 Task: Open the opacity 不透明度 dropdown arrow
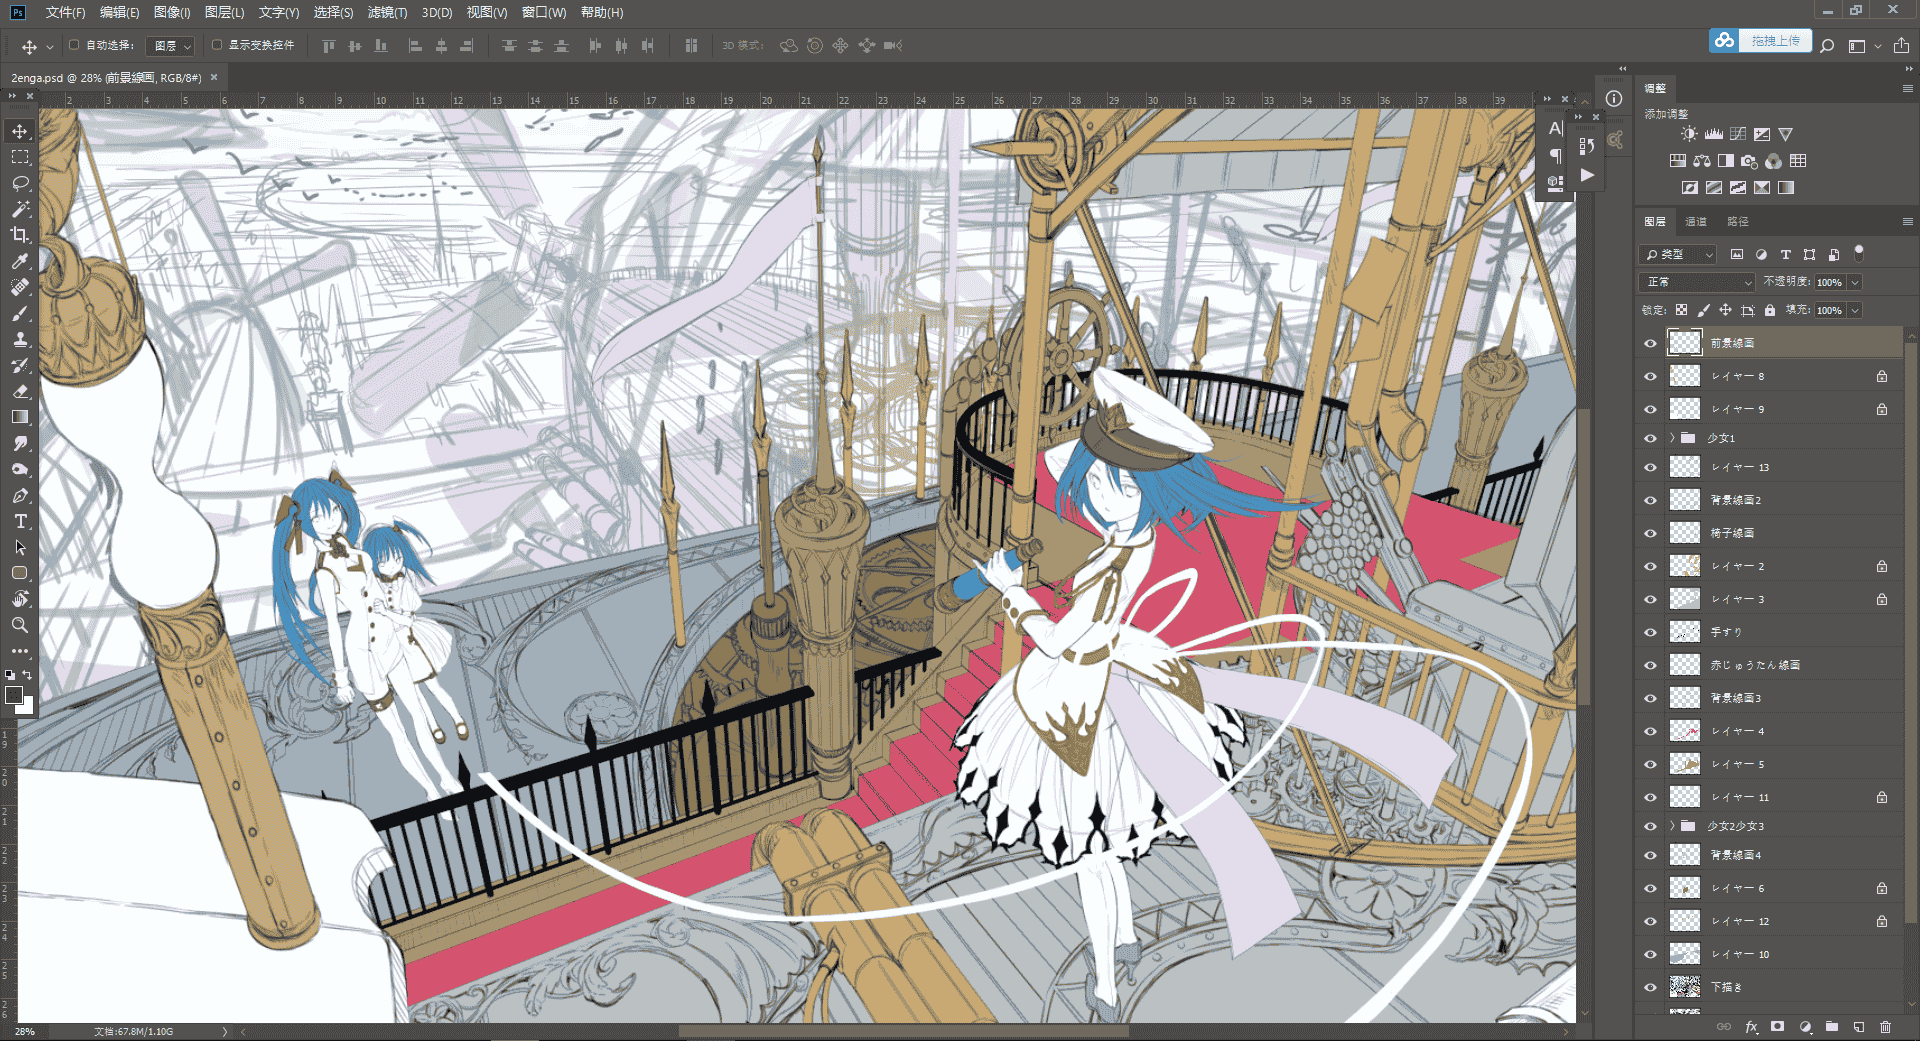1855,282
